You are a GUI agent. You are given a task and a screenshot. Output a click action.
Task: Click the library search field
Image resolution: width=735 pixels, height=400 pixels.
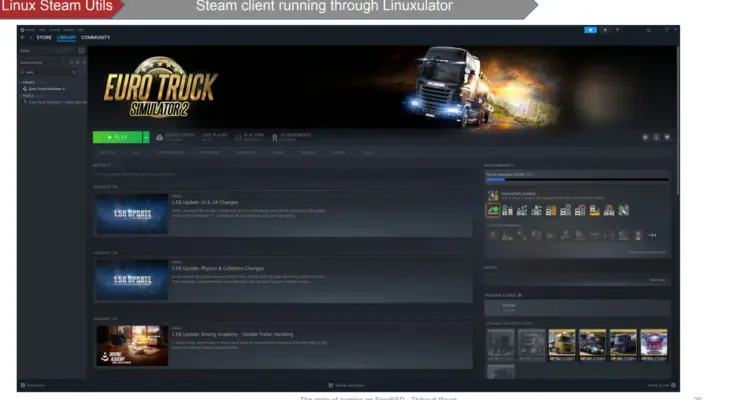pyautogui.click(x=45, y=72)
